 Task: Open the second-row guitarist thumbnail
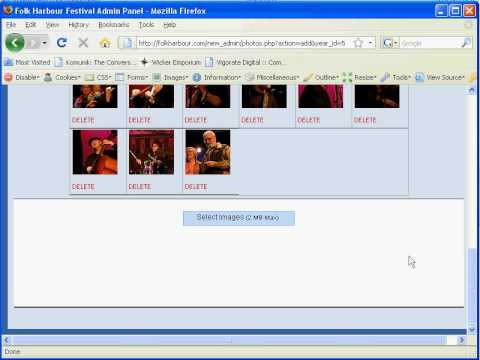tap(151, 152)
